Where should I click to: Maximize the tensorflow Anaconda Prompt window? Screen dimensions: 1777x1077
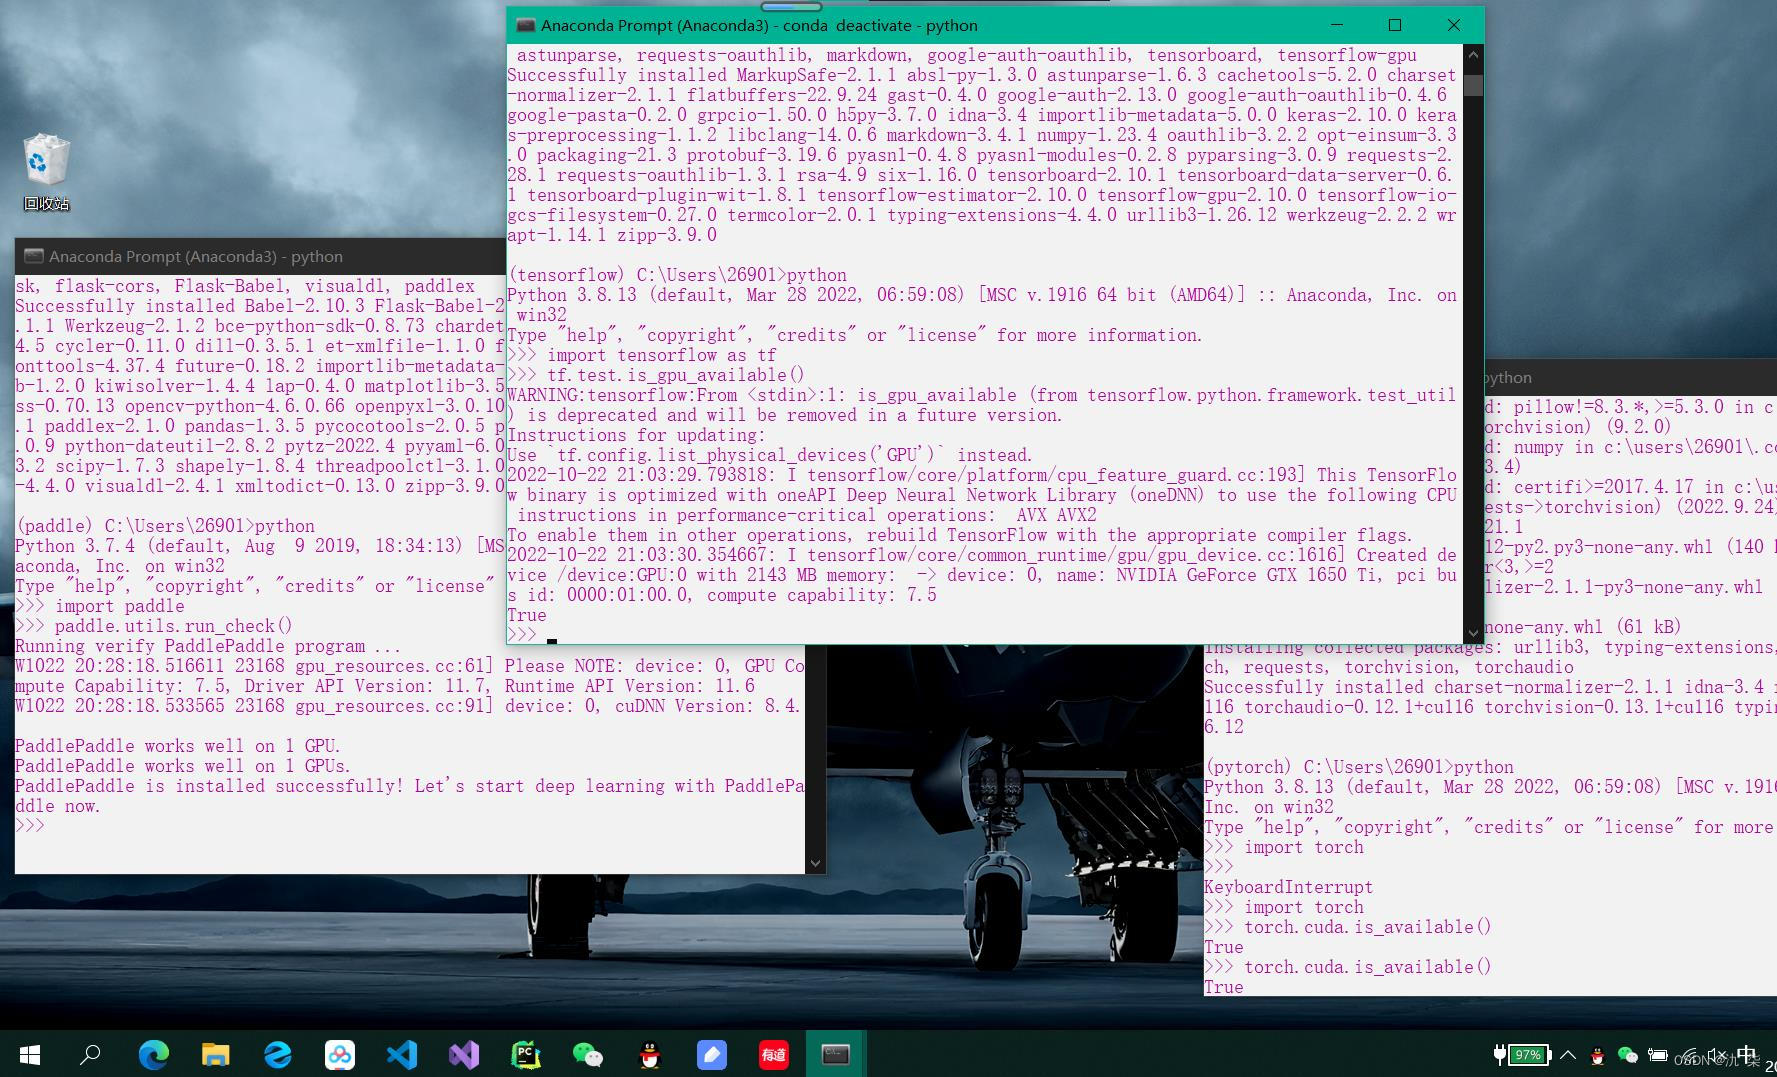(x=1395, y=25)
